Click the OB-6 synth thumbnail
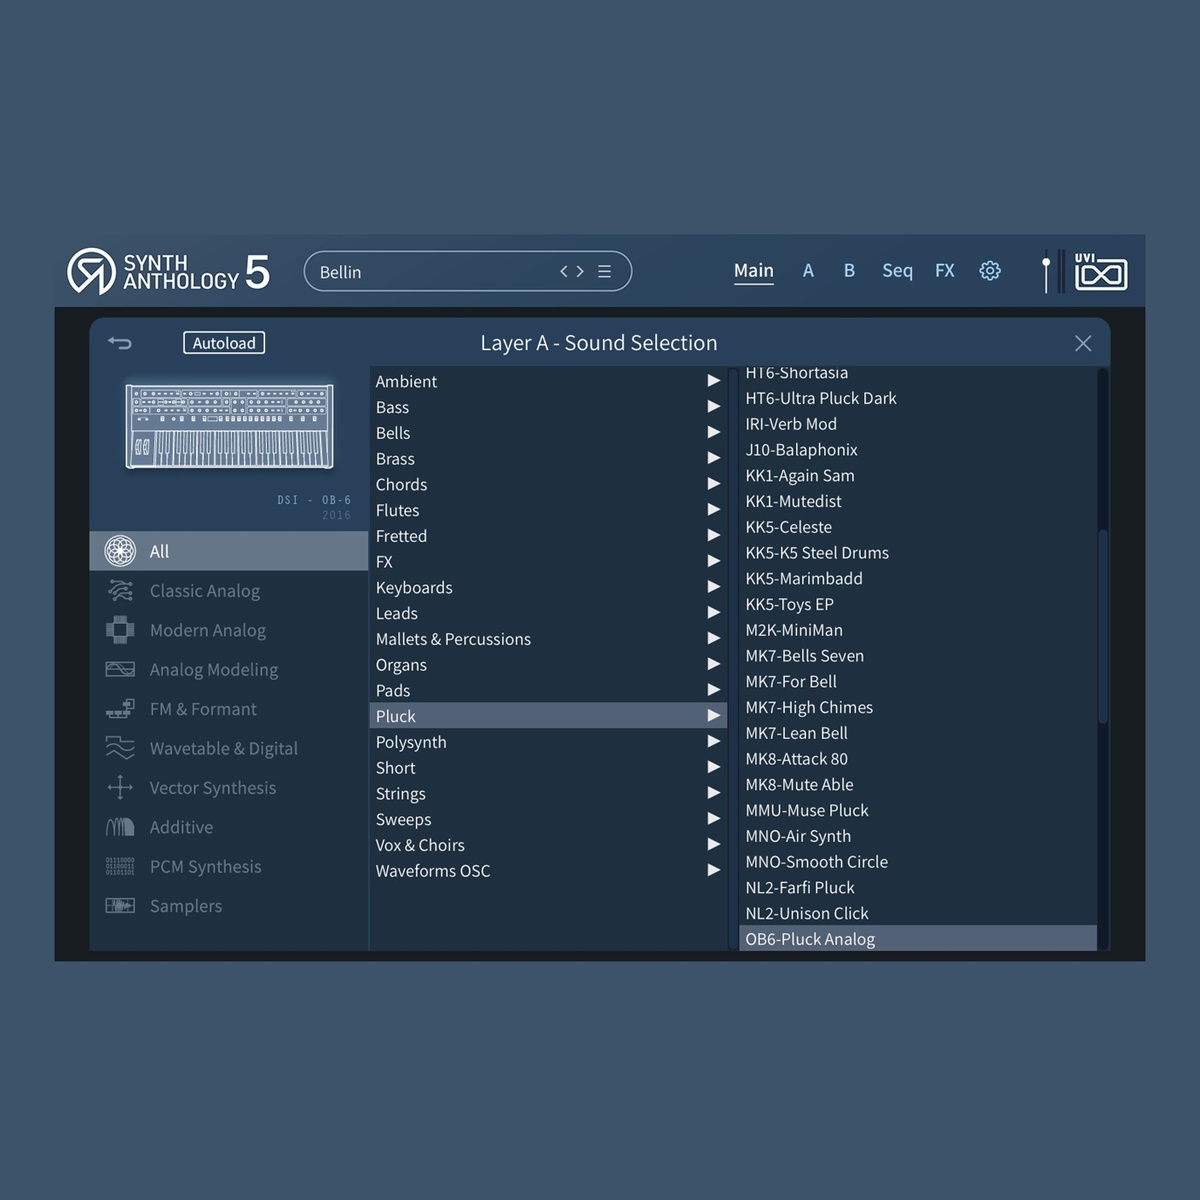Image resolution: width=1200 pixels, height=1200 pixels. tap(229, 427)
